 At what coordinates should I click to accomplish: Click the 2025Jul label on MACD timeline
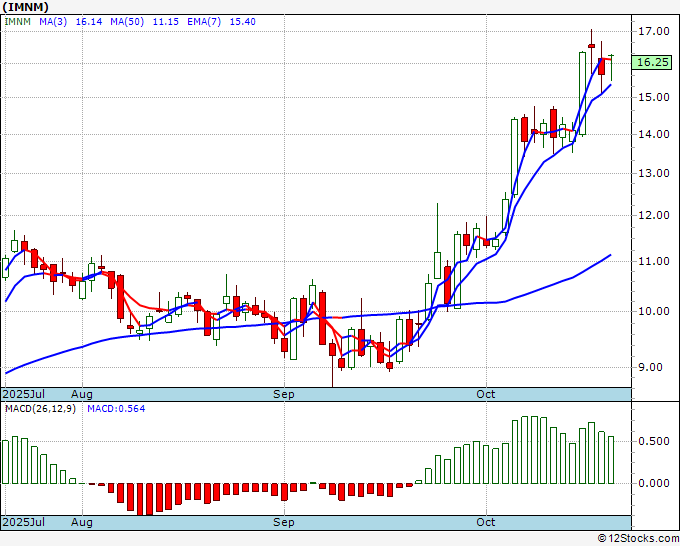[x=24, y=522]
